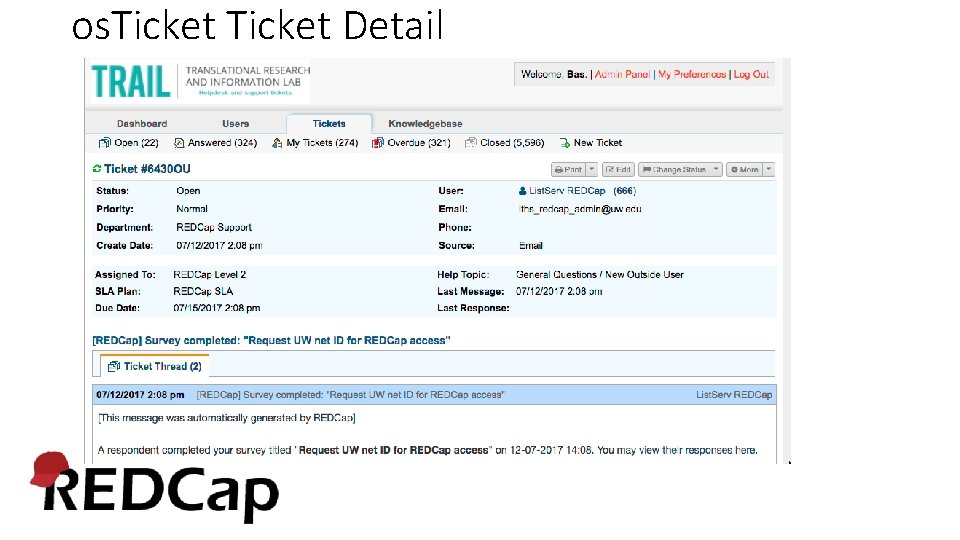Click the Closed tickets icon

470,143
